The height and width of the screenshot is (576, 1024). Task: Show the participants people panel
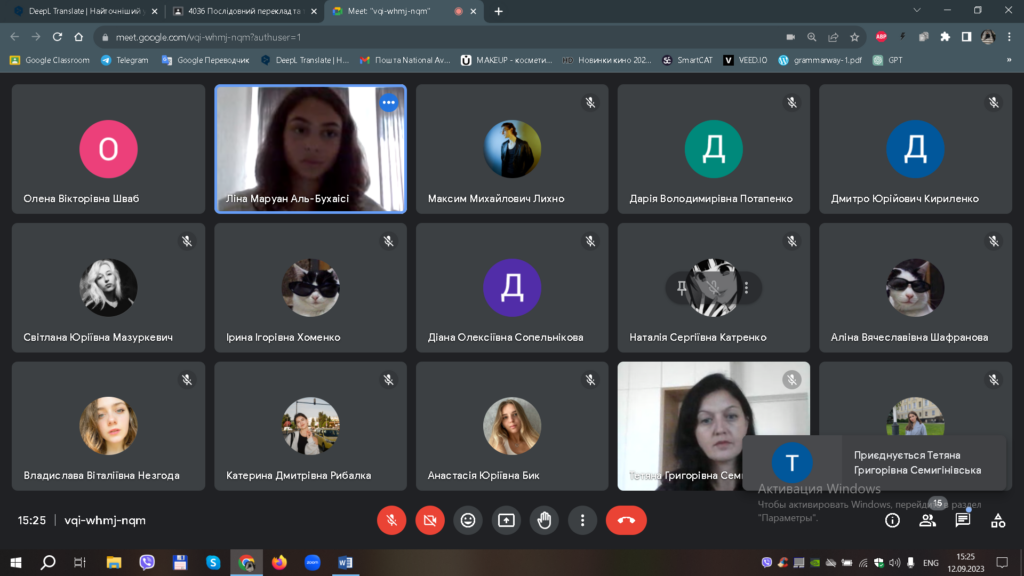coord(927,520)
